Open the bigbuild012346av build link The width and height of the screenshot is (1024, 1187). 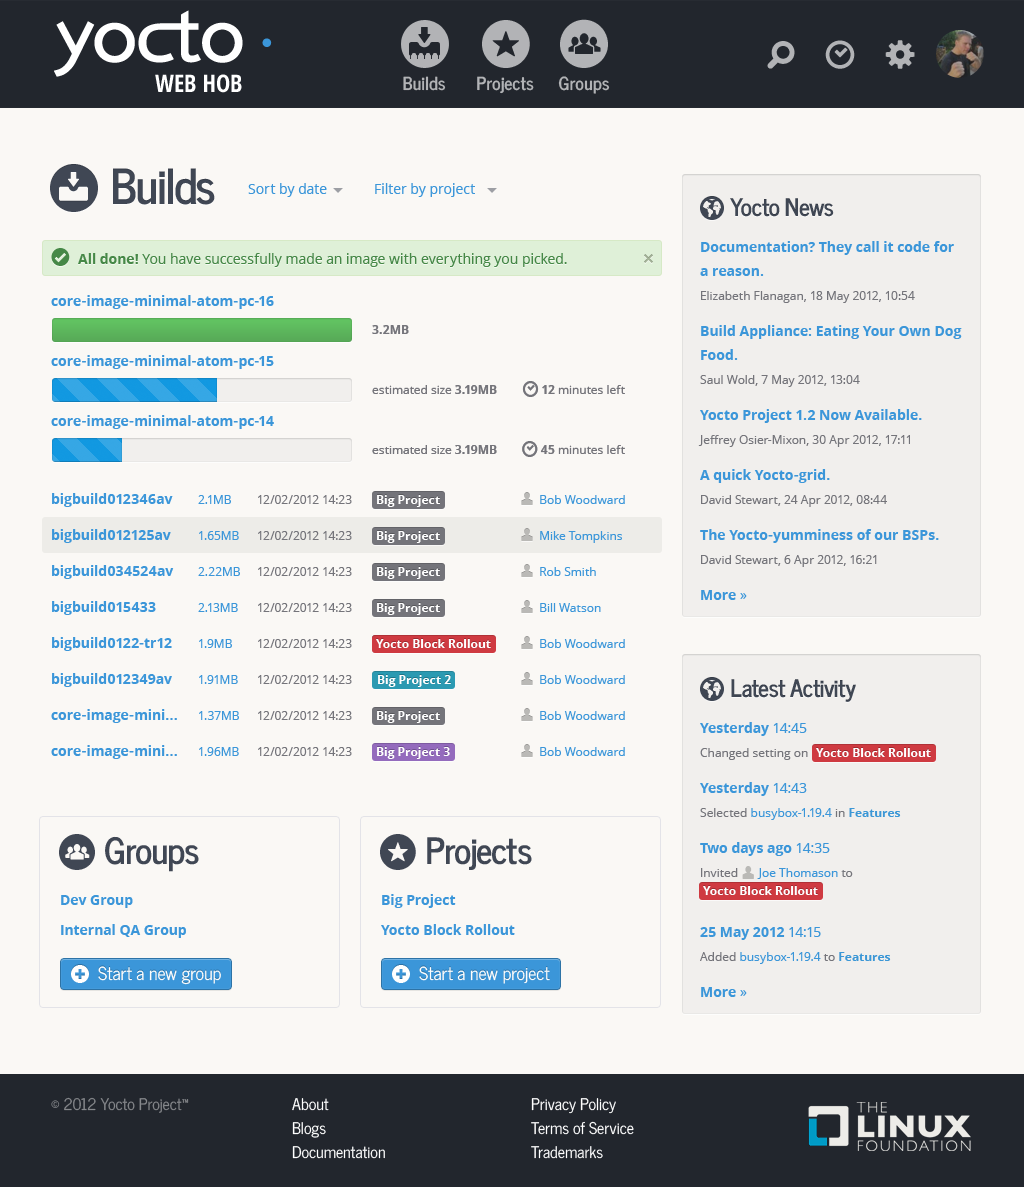(x=112, y=499)
